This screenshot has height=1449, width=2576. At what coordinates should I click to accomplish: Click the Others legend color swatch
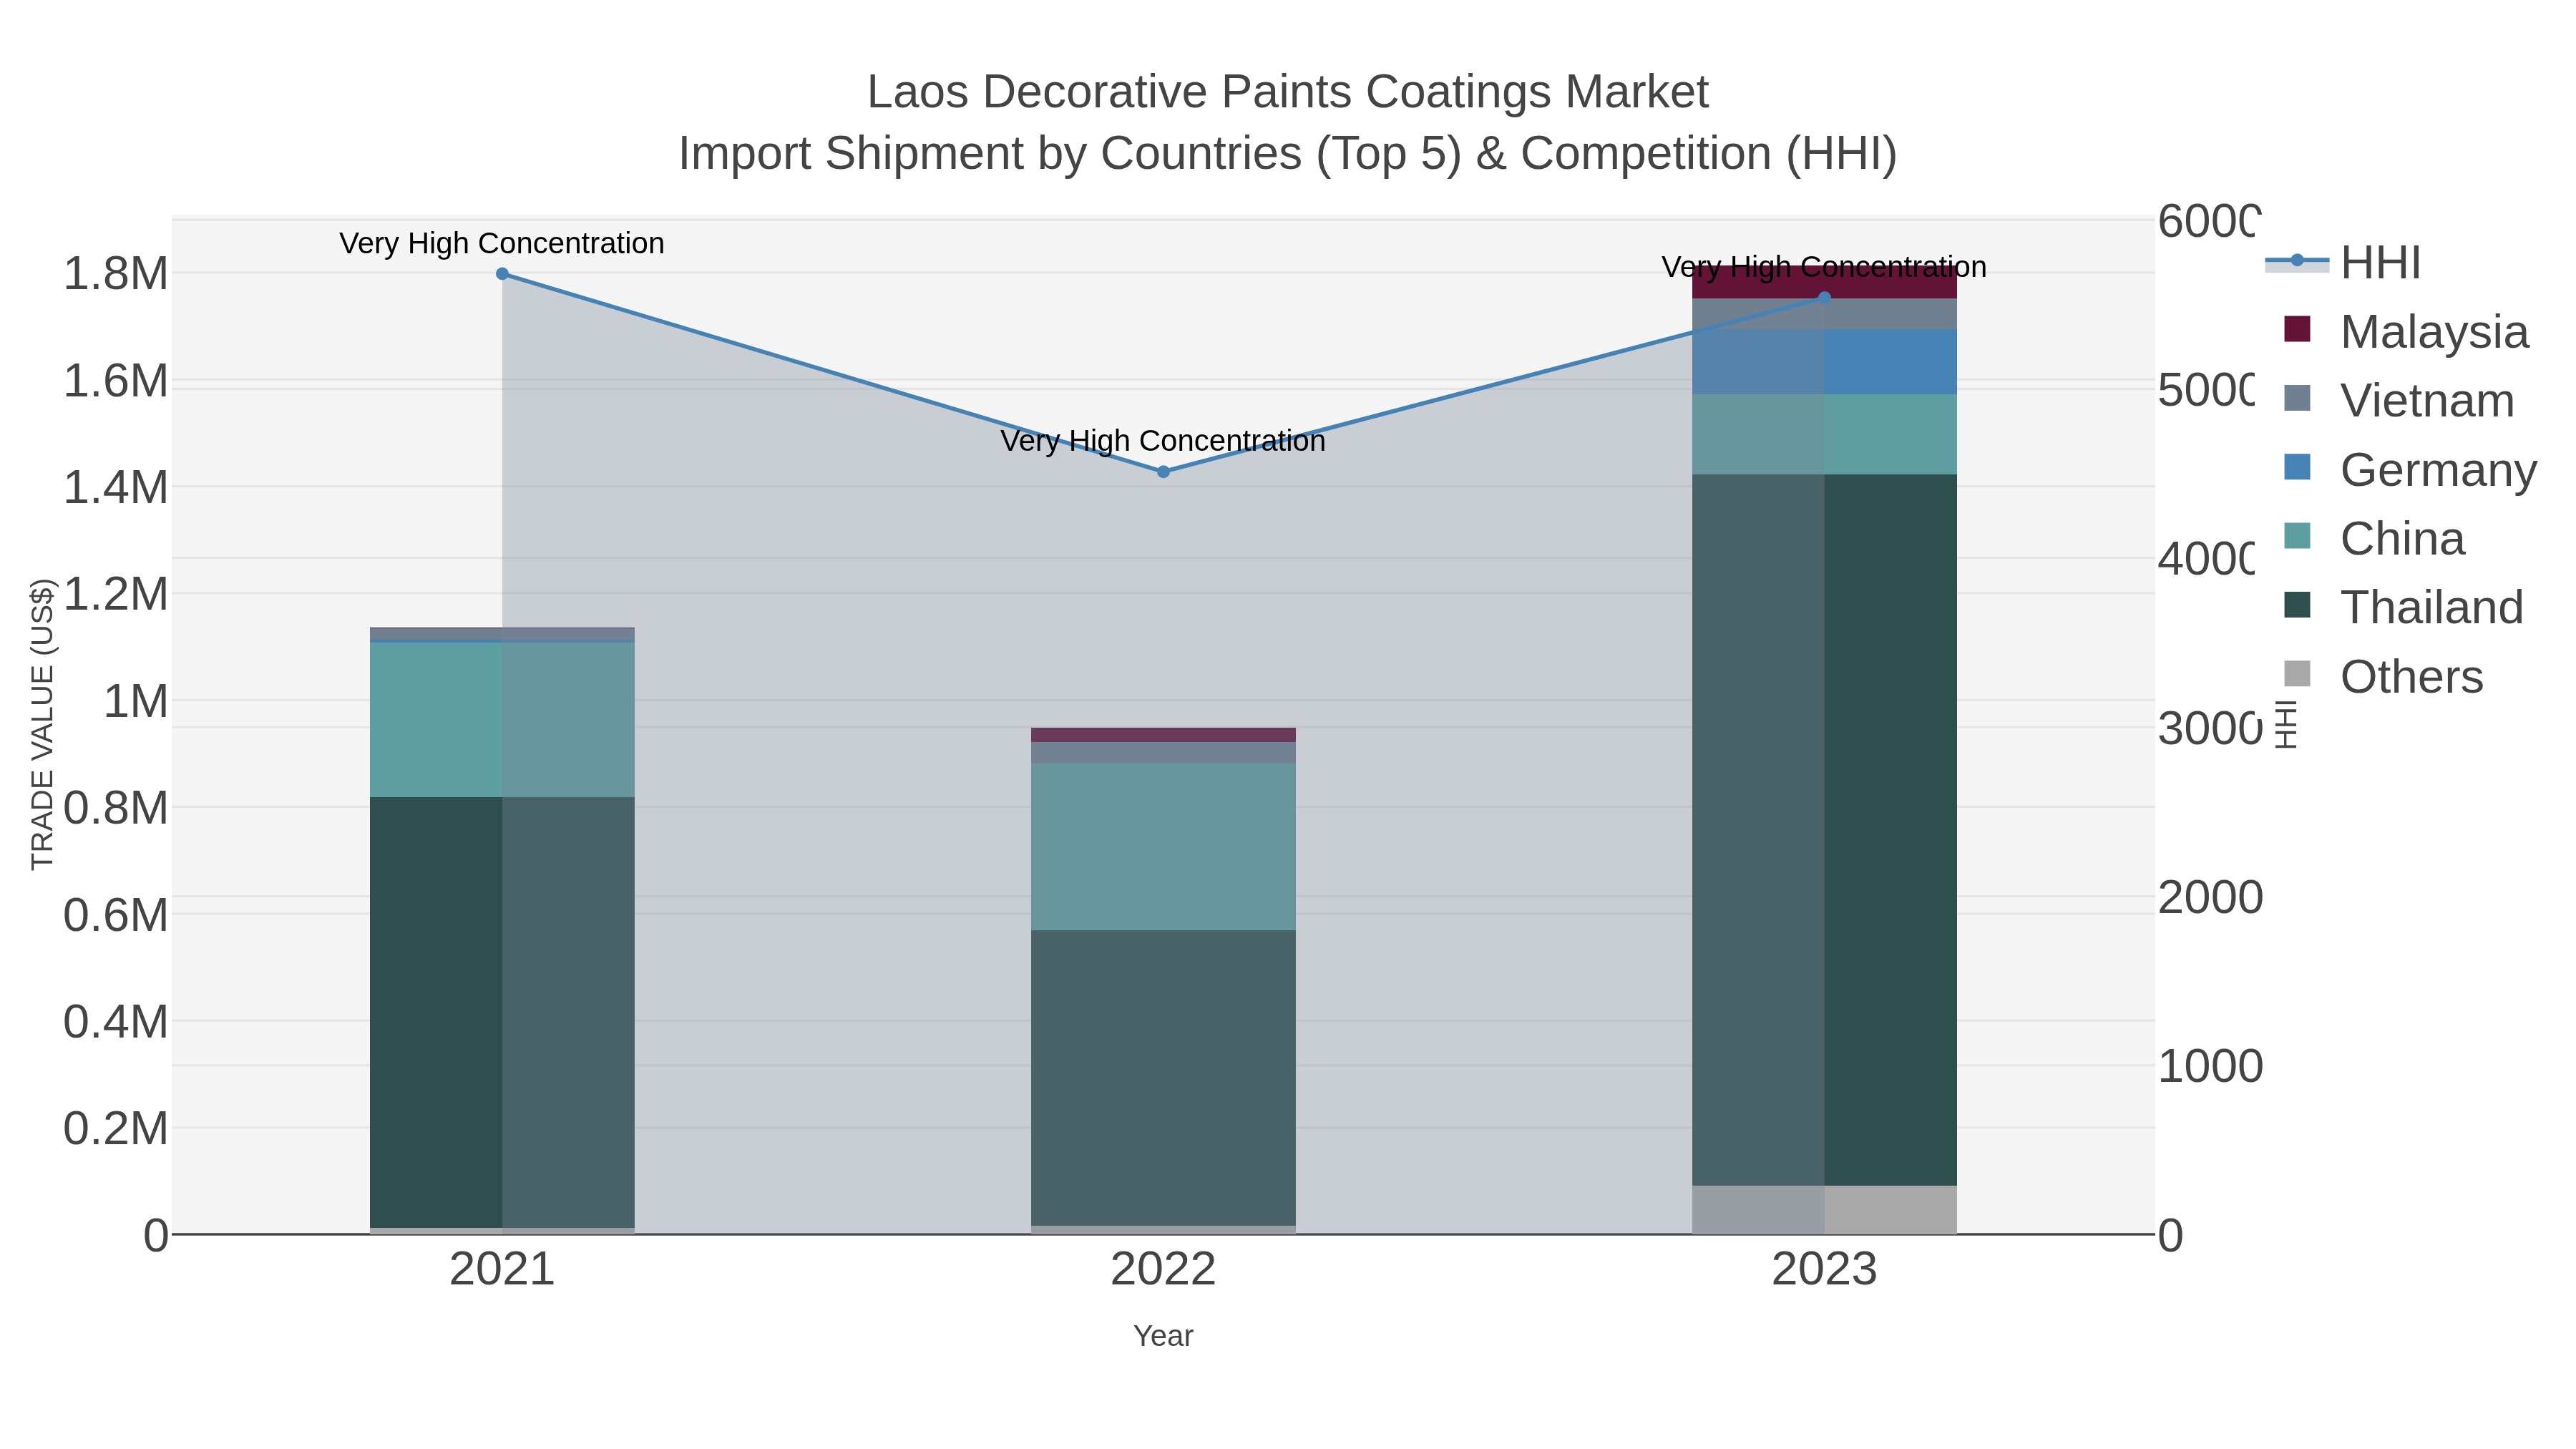(2298, 674)
